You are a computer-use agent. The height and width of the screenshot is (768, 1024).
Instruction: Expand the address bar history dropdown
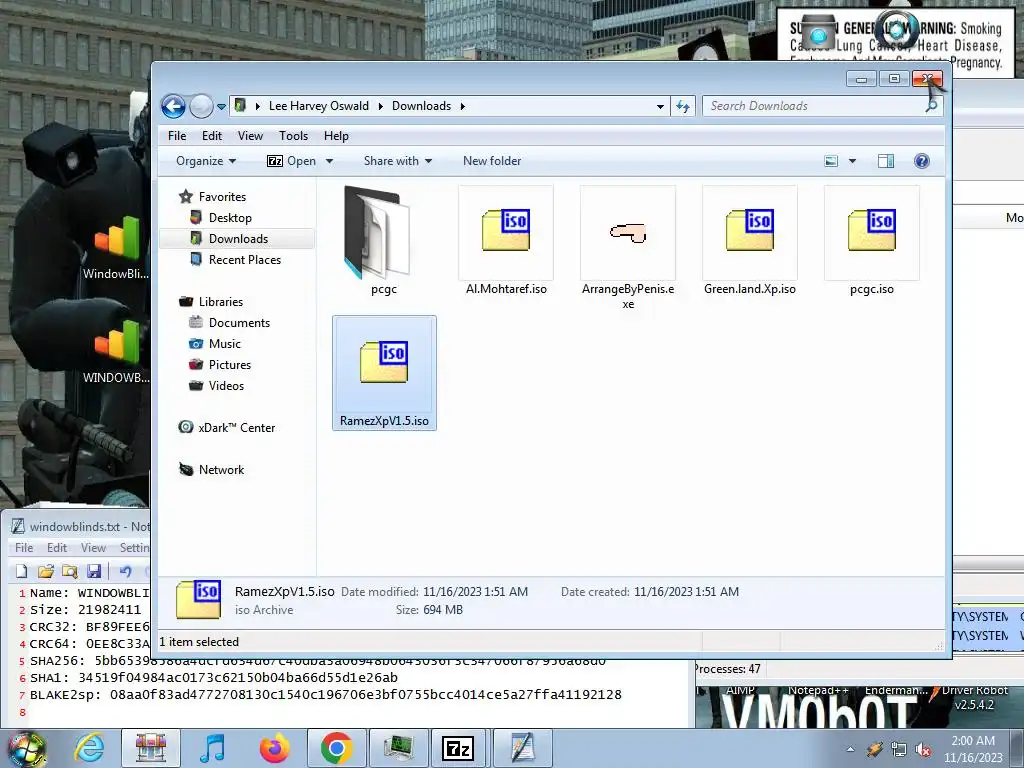[x=660, y=106]
